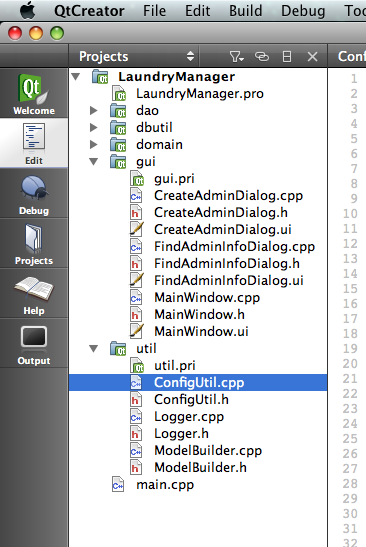Screen dimensions: 366x547
Task: Expand the dbutil folder
Action: point(94,127)
